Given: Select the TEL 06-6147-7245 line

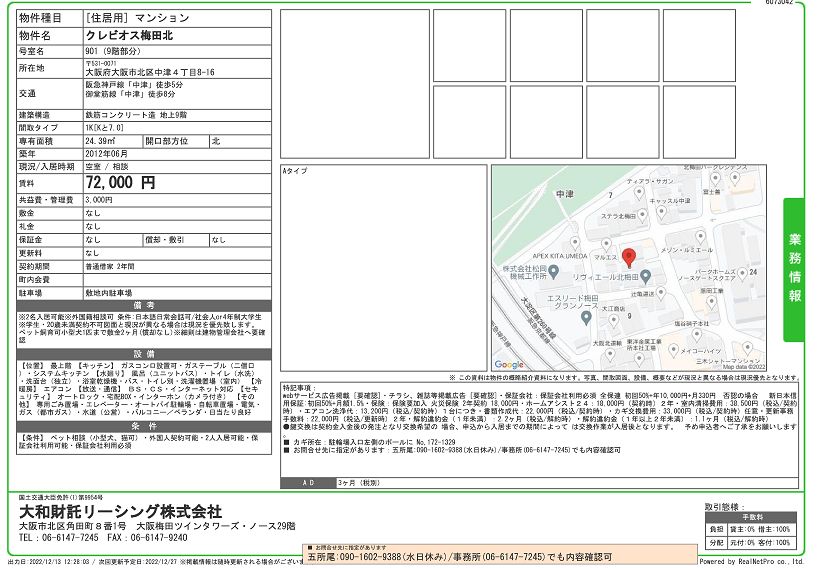Looking at the screenshot, I should pos(59,538).
